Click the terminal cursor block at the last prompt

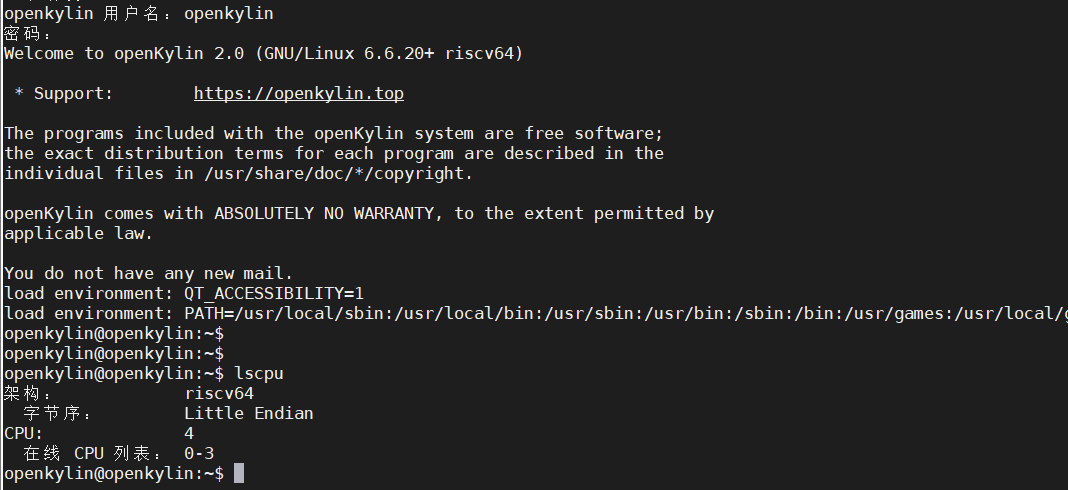coord(239,473)
